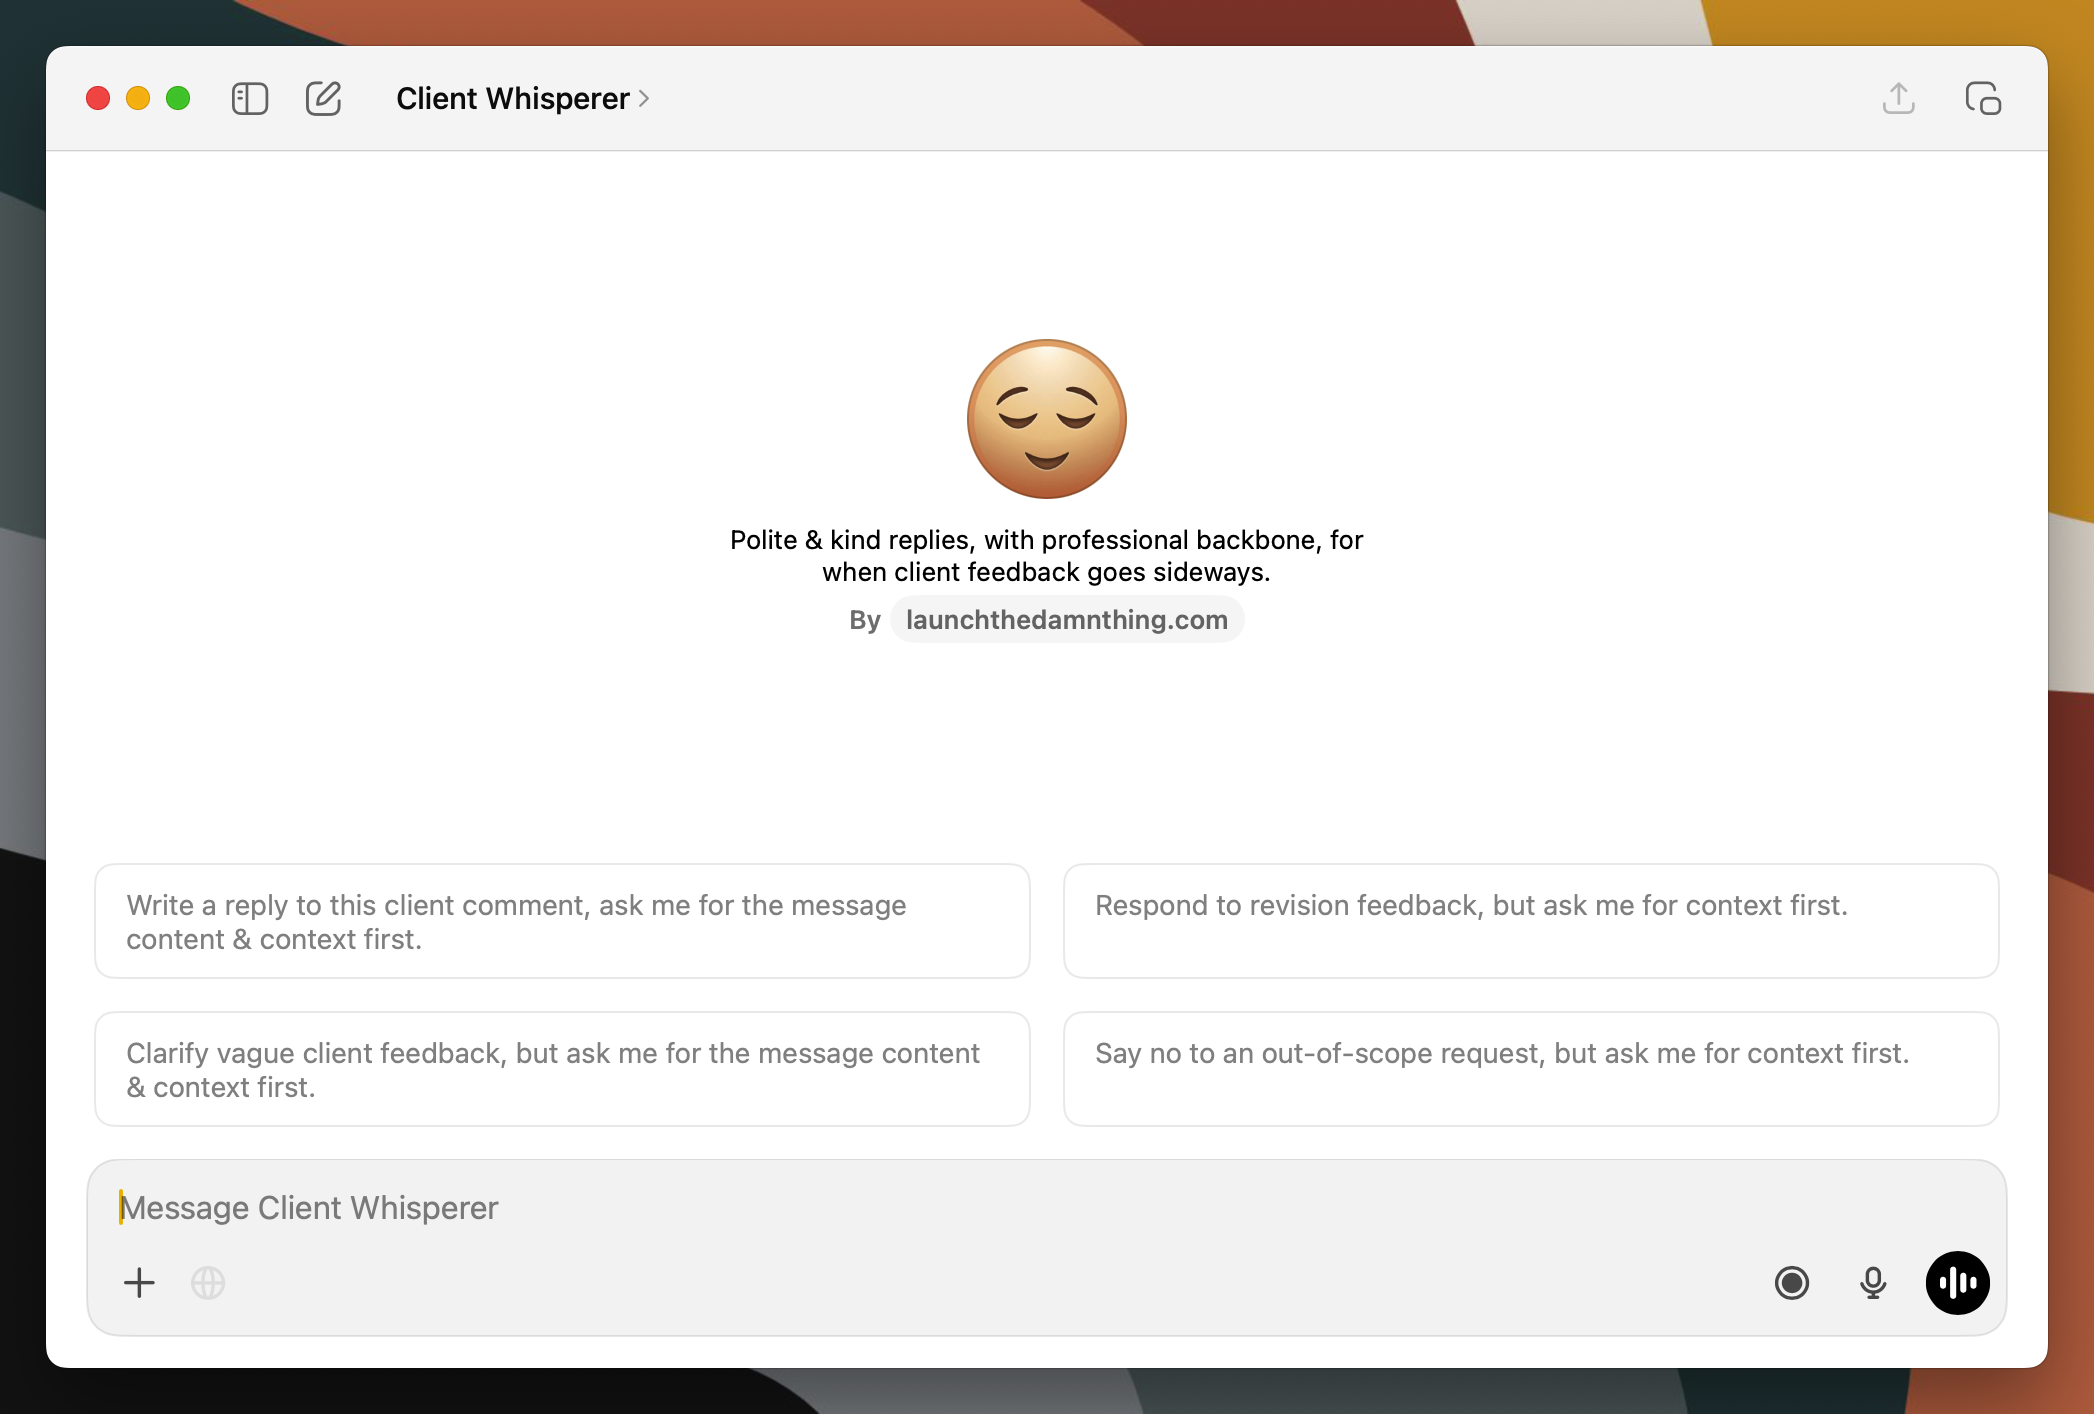Screen dimensions: 2094x1414
Task: Pick "Clarify vague client feedback" suggestion
Action: click(562, 1069)
